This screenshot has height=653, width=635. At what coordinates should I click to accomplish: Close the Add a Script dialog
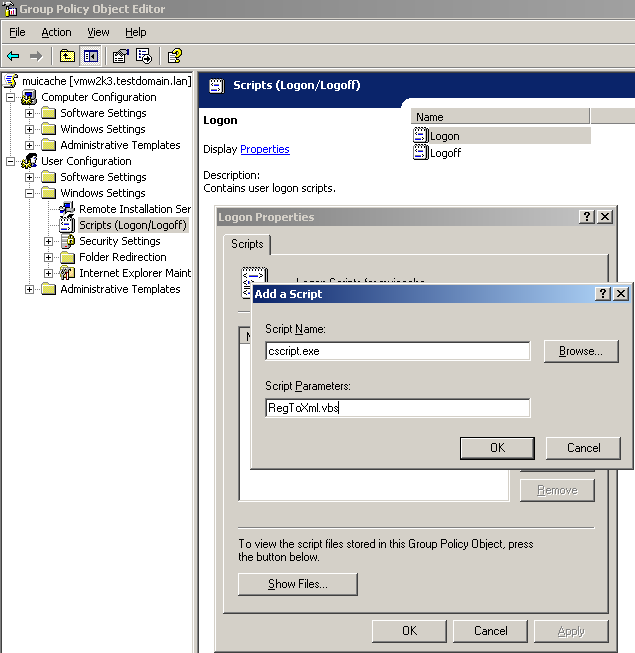pyautogui.click(x=621, y=294)
